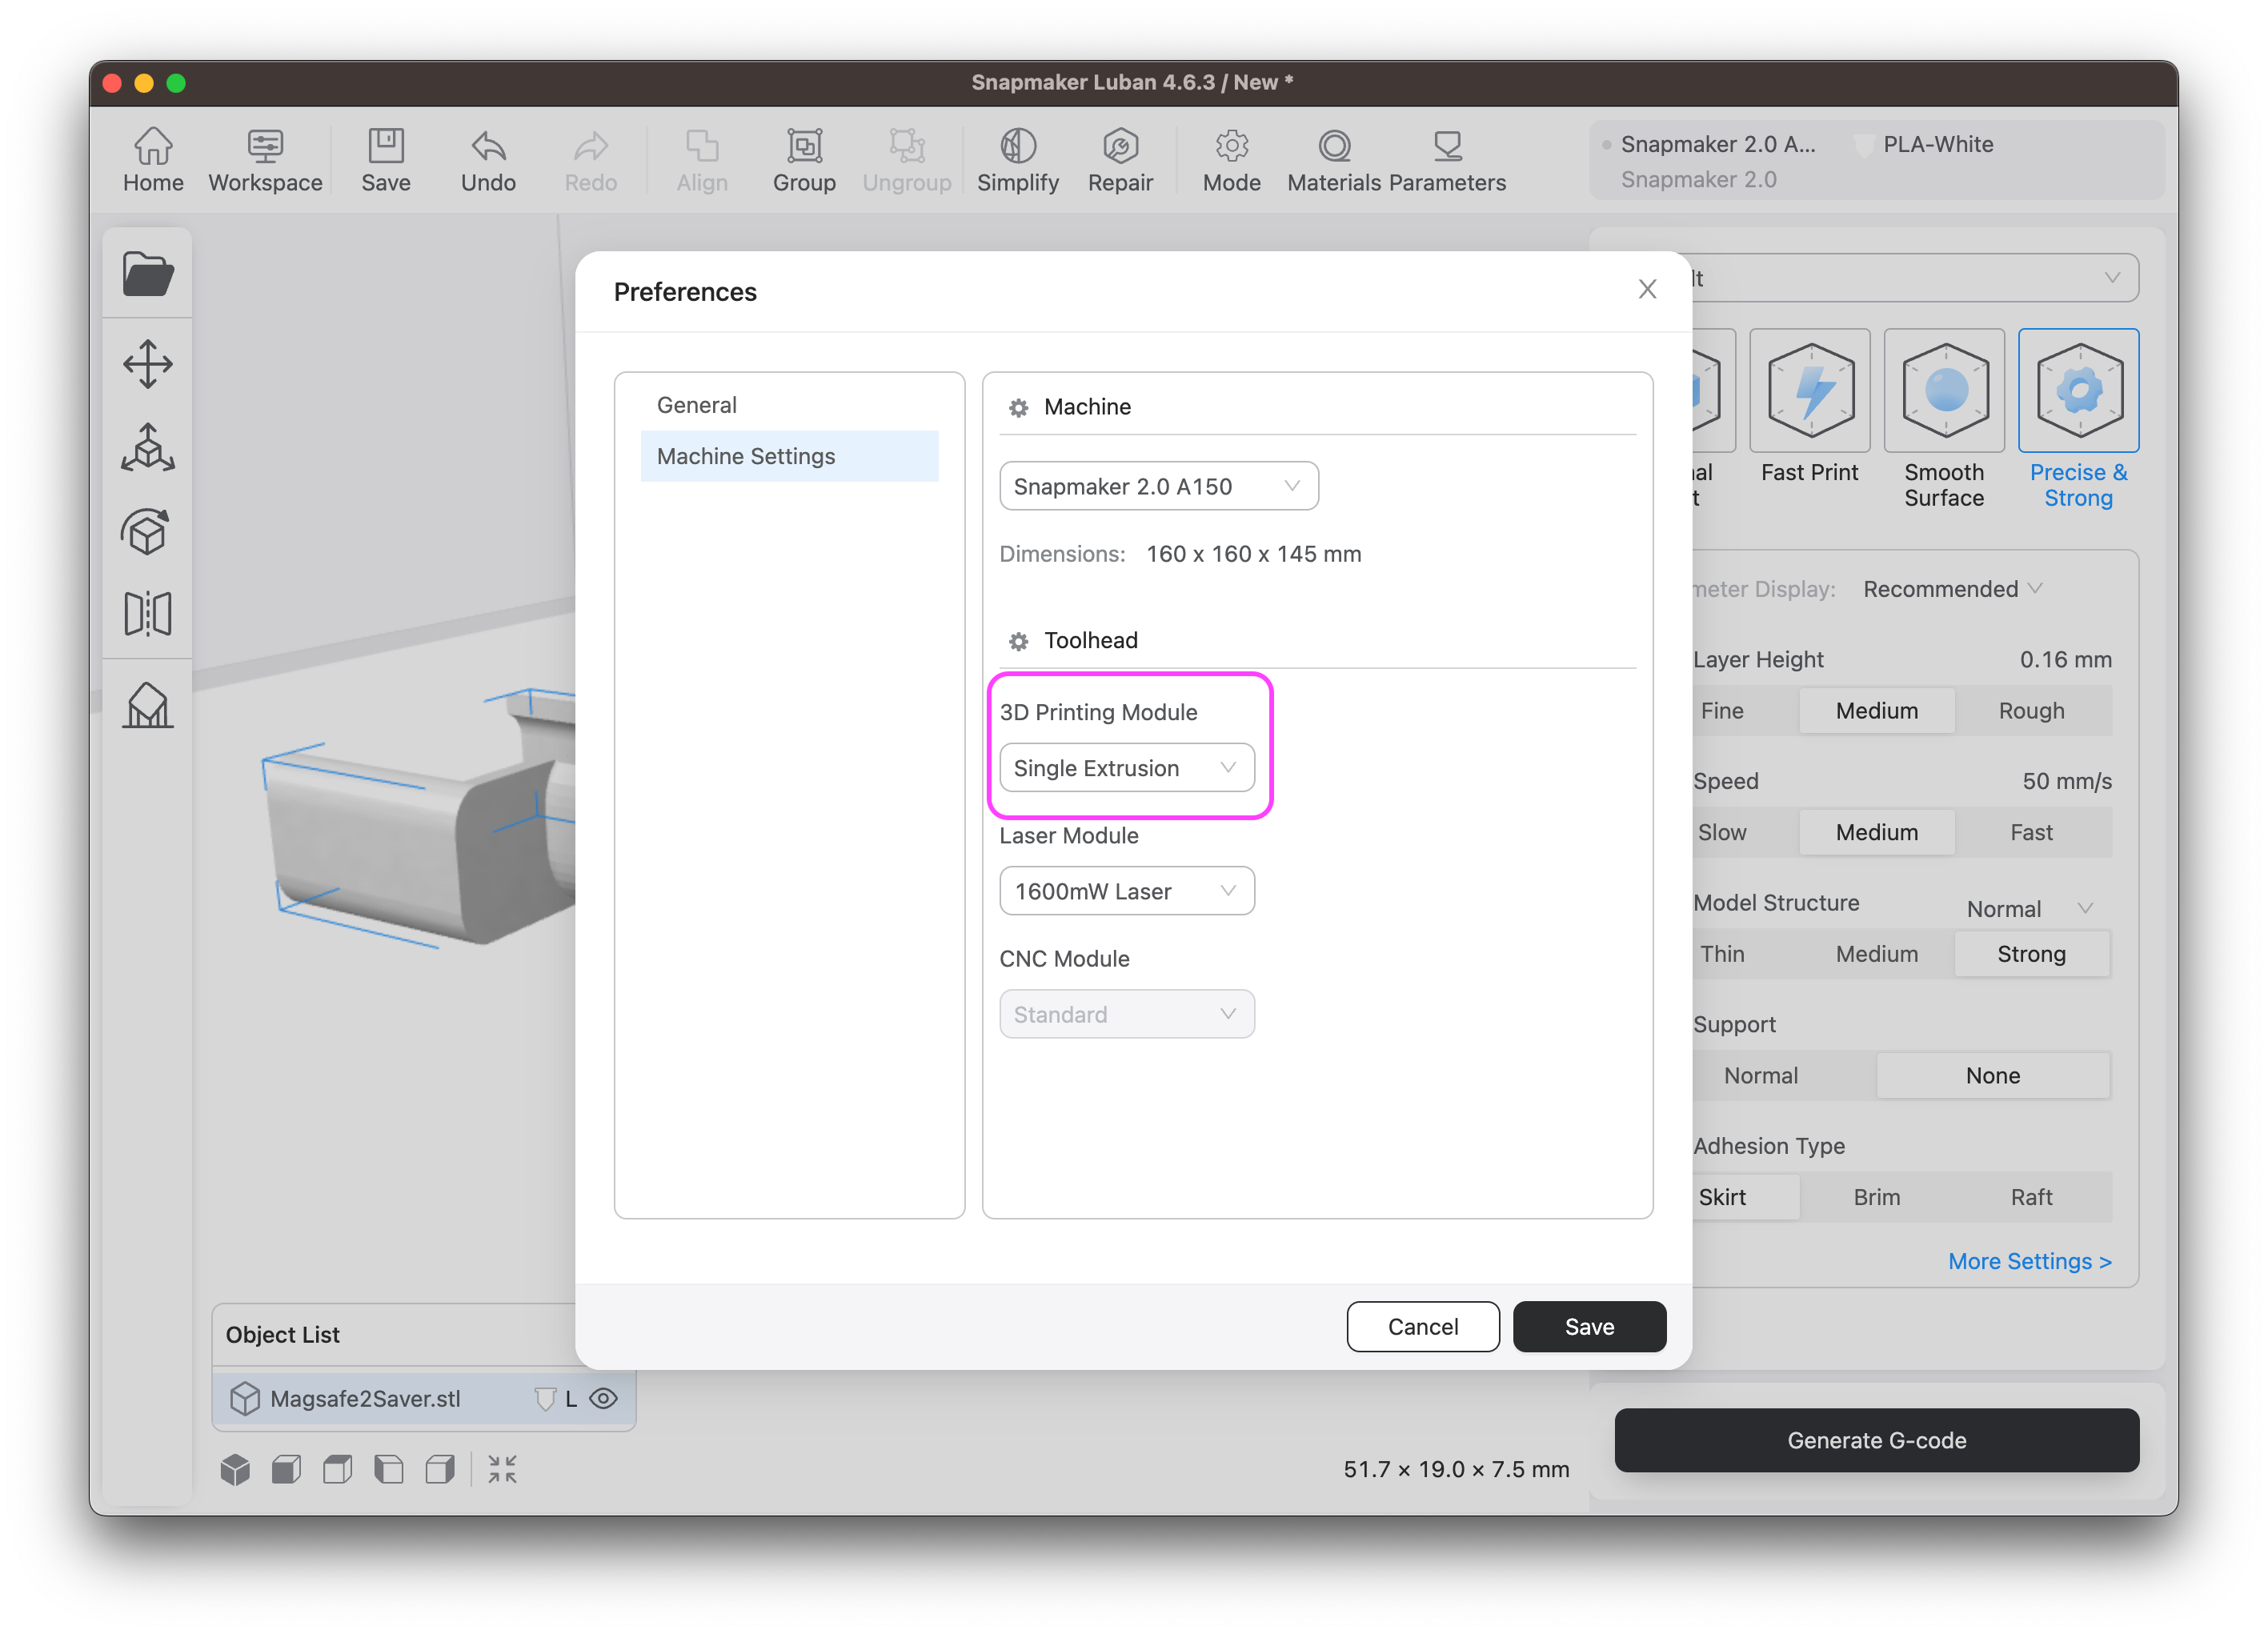Select Magsafe2Saver.stl in the Object List
2268x1634 pixels.
point(365,1399)
